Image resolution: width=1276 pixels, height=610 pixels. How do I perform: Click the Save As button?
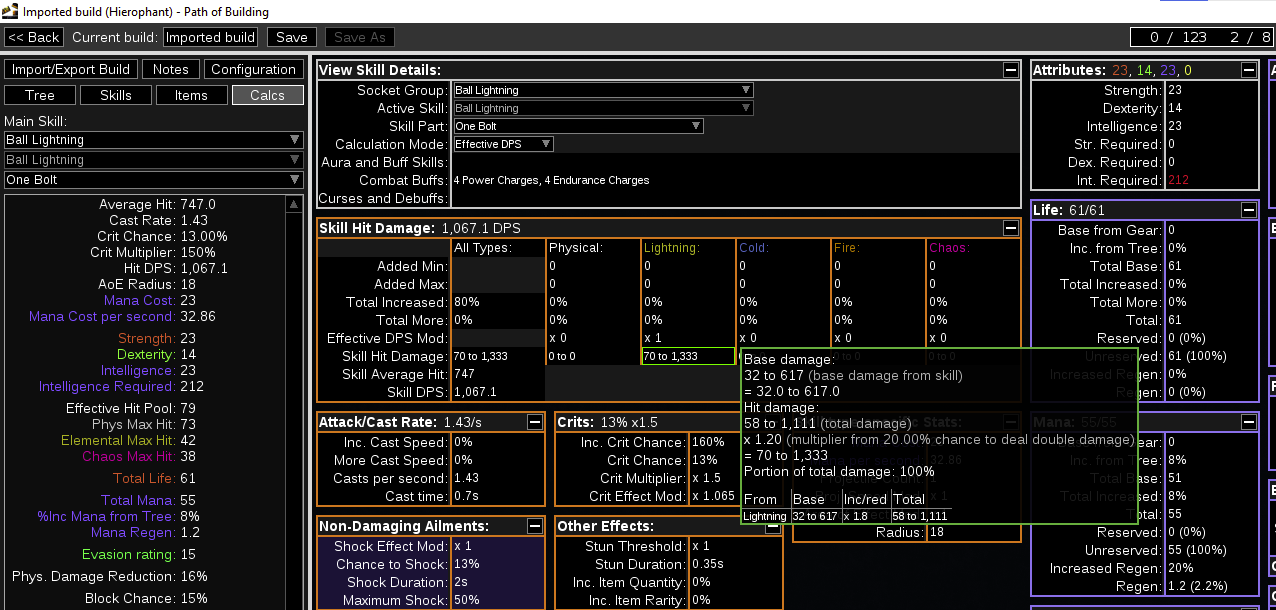tap(360, 37)
